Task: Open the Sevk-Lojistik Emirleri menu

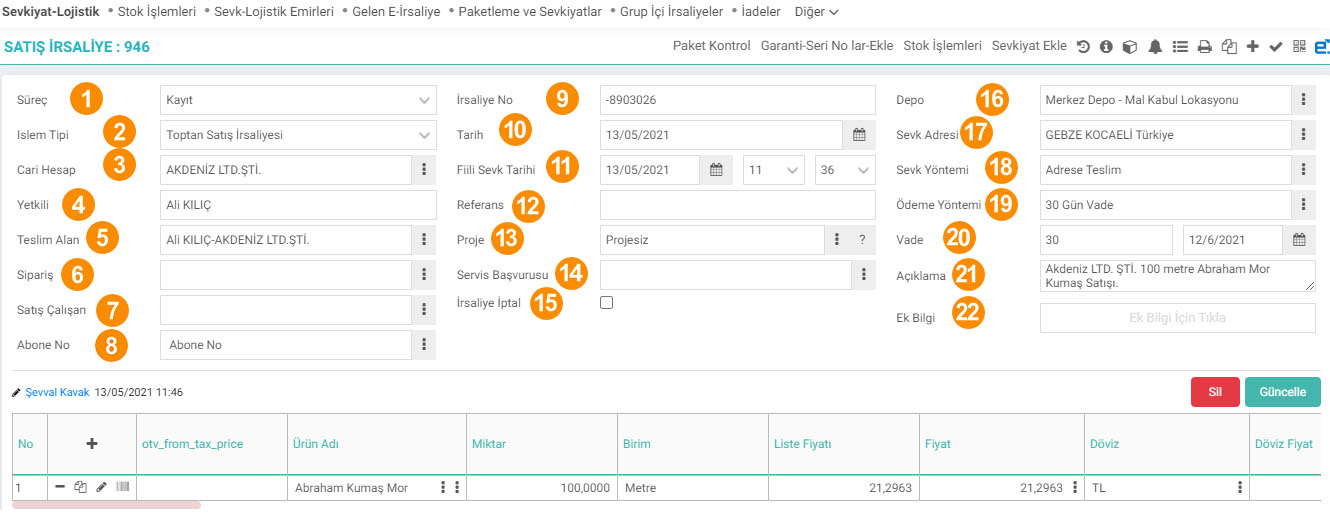Action: coord(274,11)
